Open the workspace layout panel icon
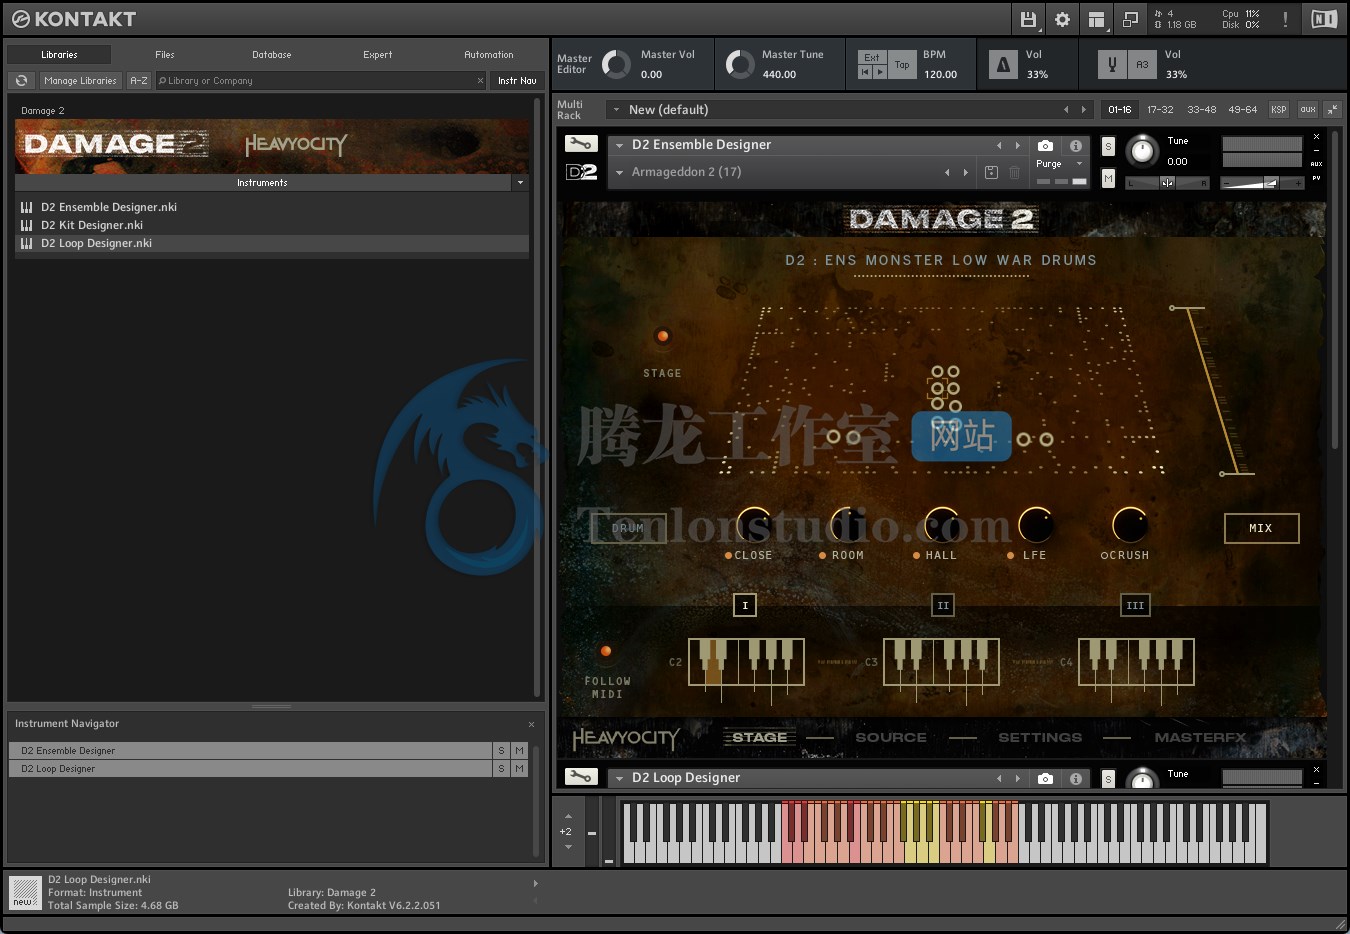1350x934 pixels. point(1096,19)
